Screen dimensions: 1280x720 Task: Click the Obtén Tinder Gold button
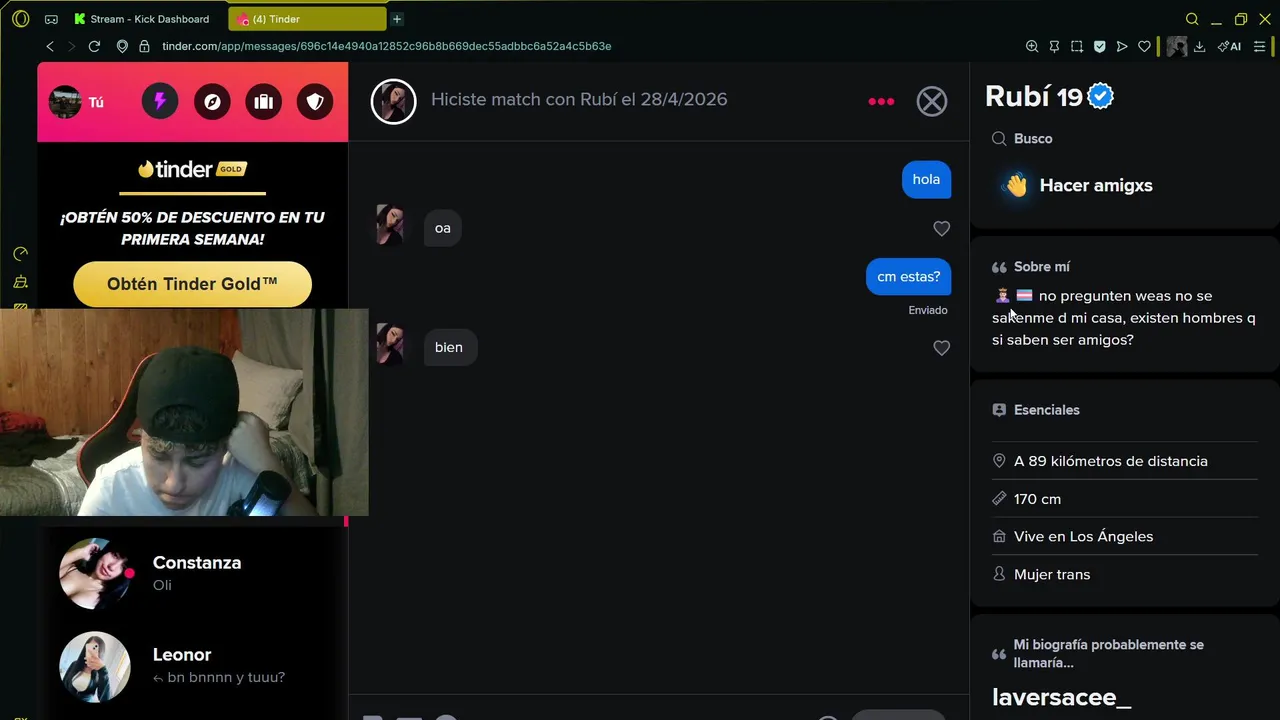point(192,284)
